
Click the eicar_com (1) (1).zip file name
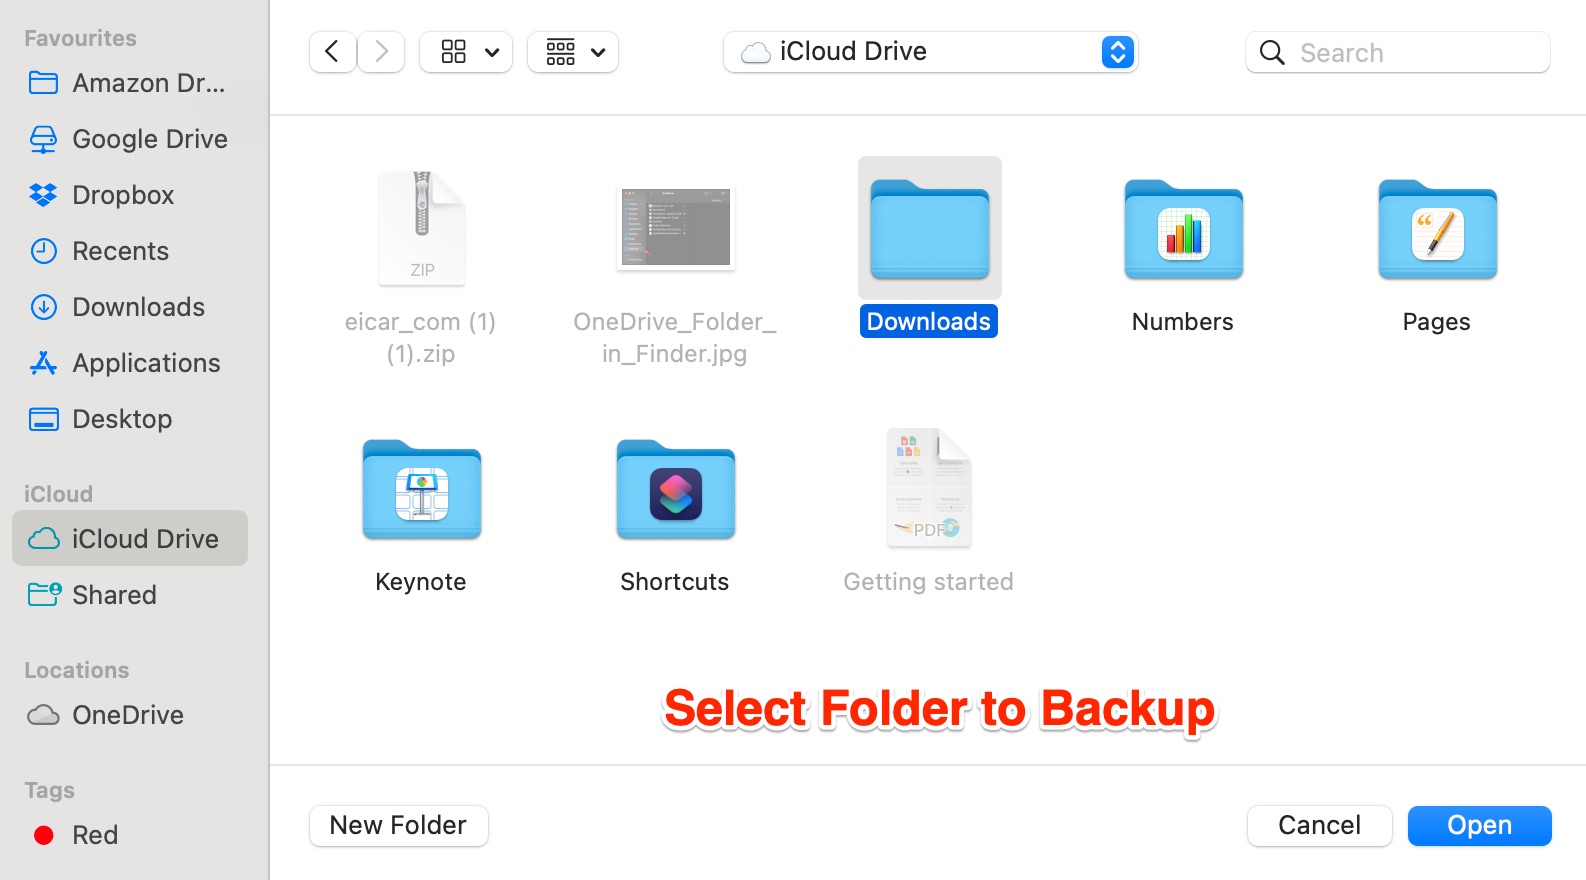tap(421, 338)
